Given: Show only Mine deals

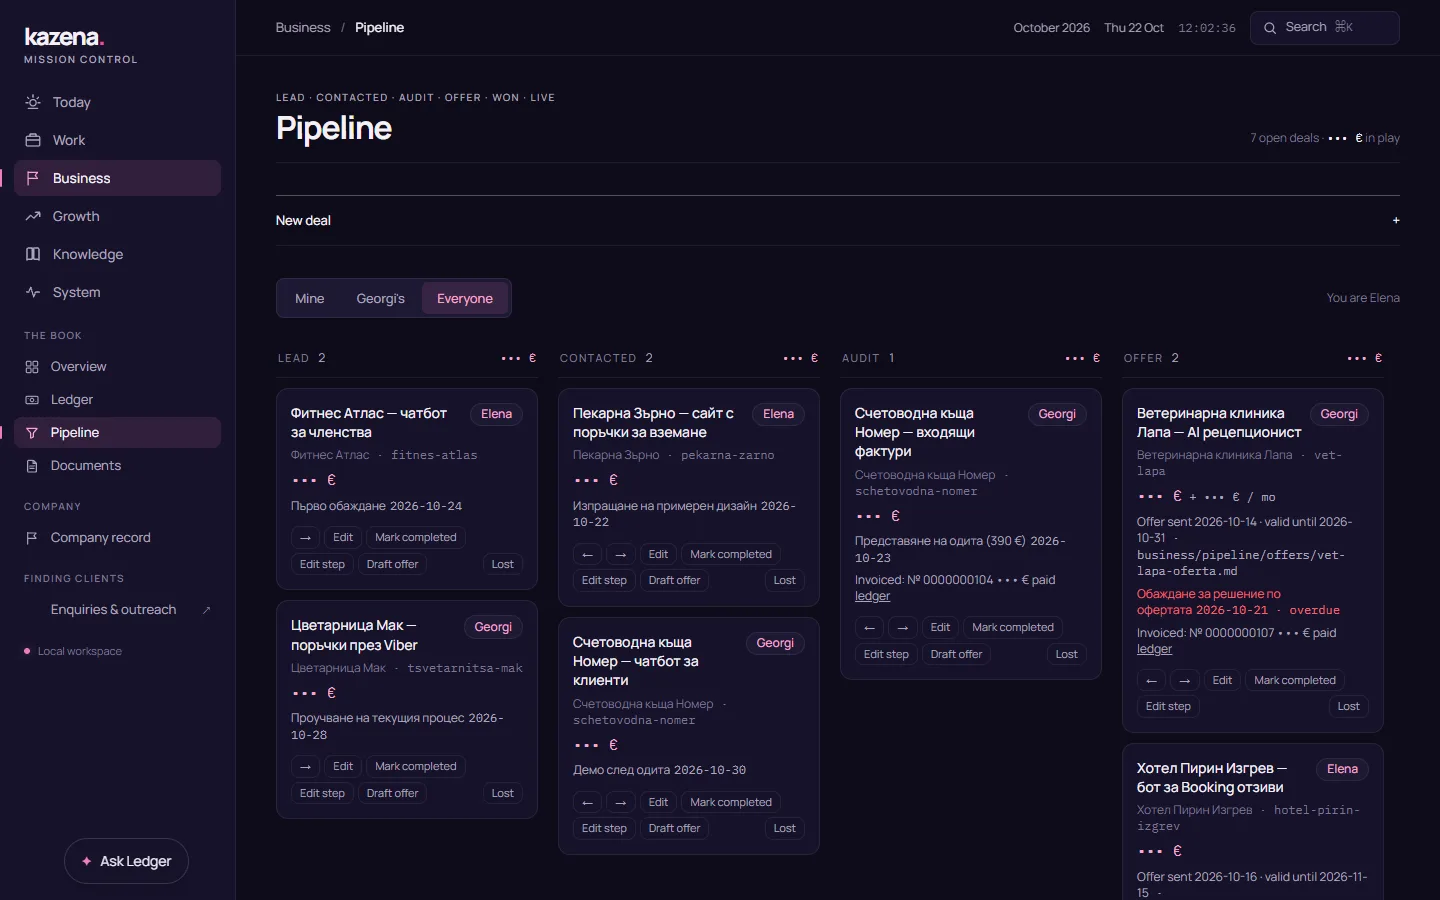Looking at the screenshot, I should point(309,299).
